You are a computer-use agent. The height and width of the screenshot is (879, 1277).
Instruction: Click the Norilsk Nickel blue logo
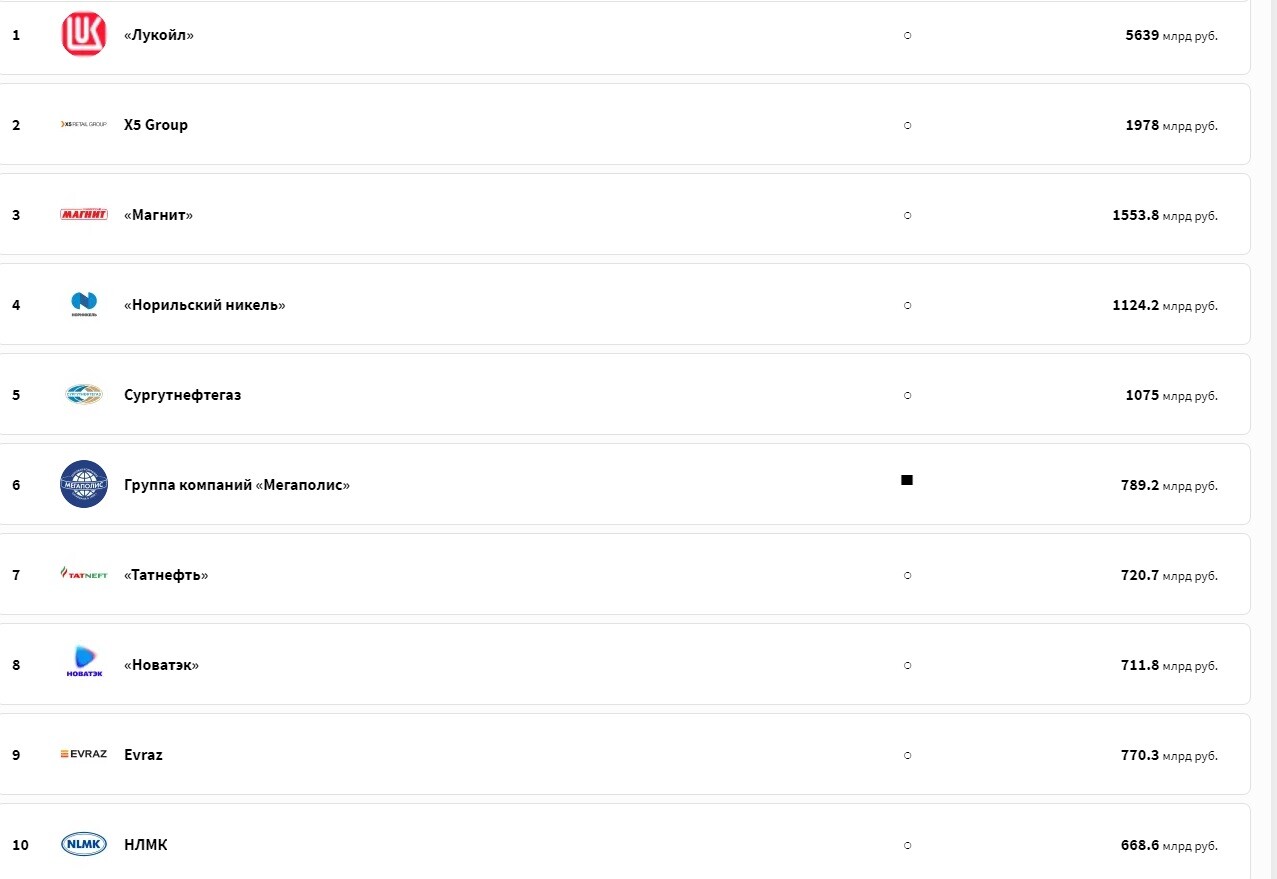[83, 304]
